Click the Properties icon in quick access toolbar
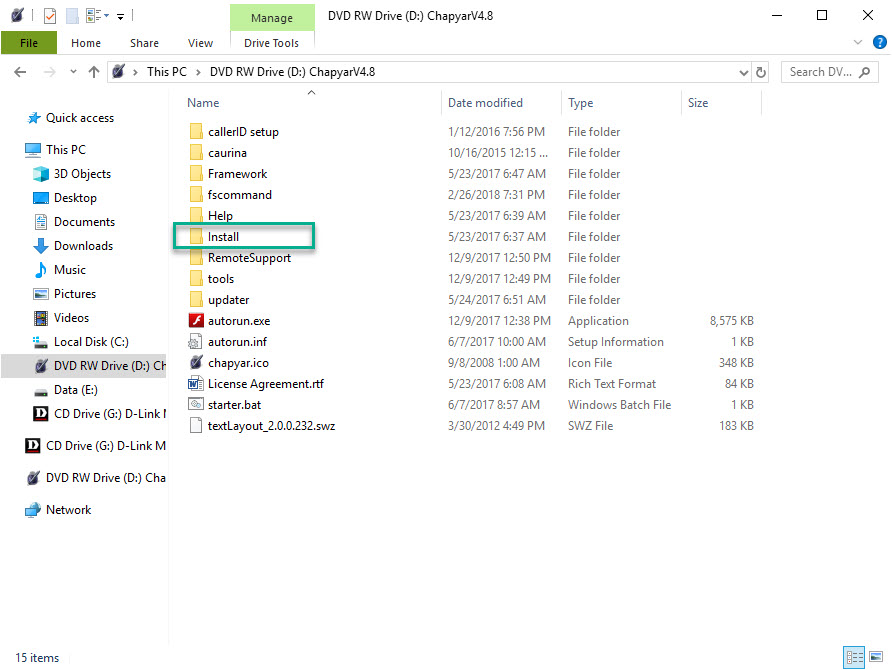This screenshot has width=892, height=670. point(50,16)
